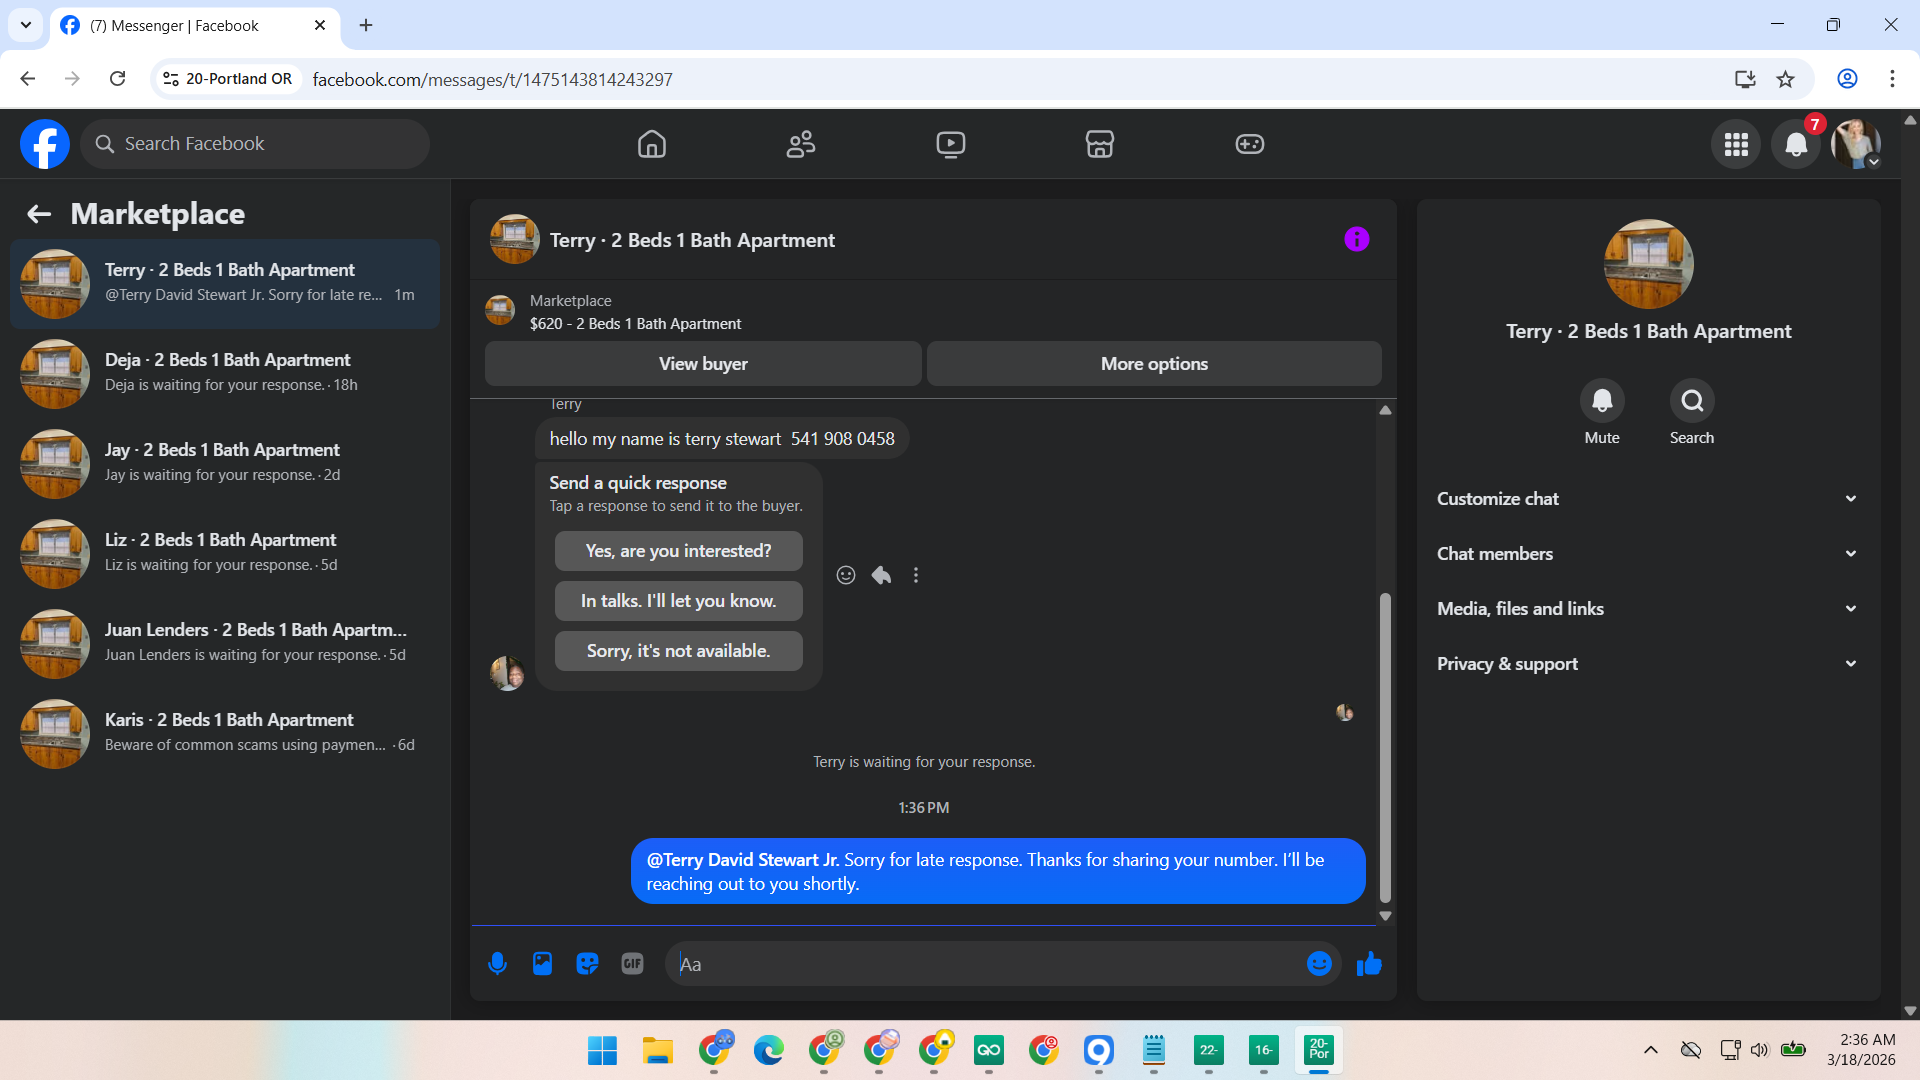
Task: Send the 'Sorry, it's not available.' response
Action: point(679,651)
